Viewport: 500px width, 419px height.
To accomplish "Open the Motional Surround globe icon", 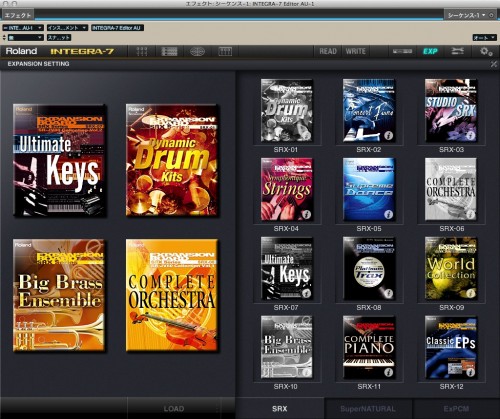I will pyautogui.click(x=197, y=51).
